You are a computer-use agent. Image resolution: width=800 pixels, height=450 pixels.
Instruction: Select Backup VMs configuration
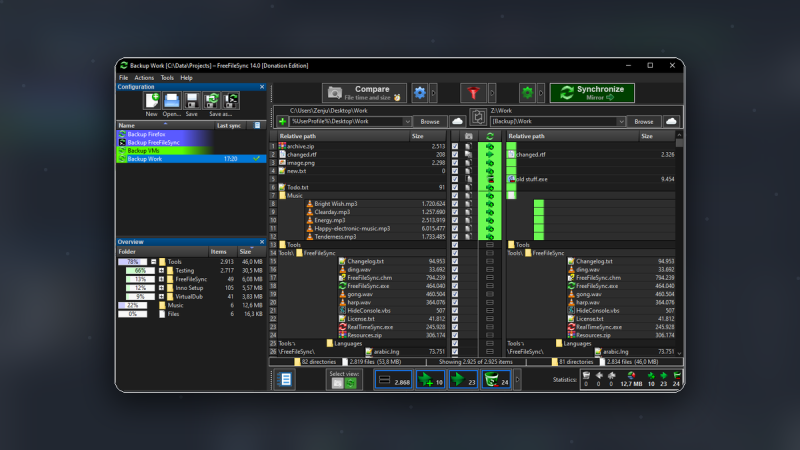click(x=191, y=151)
